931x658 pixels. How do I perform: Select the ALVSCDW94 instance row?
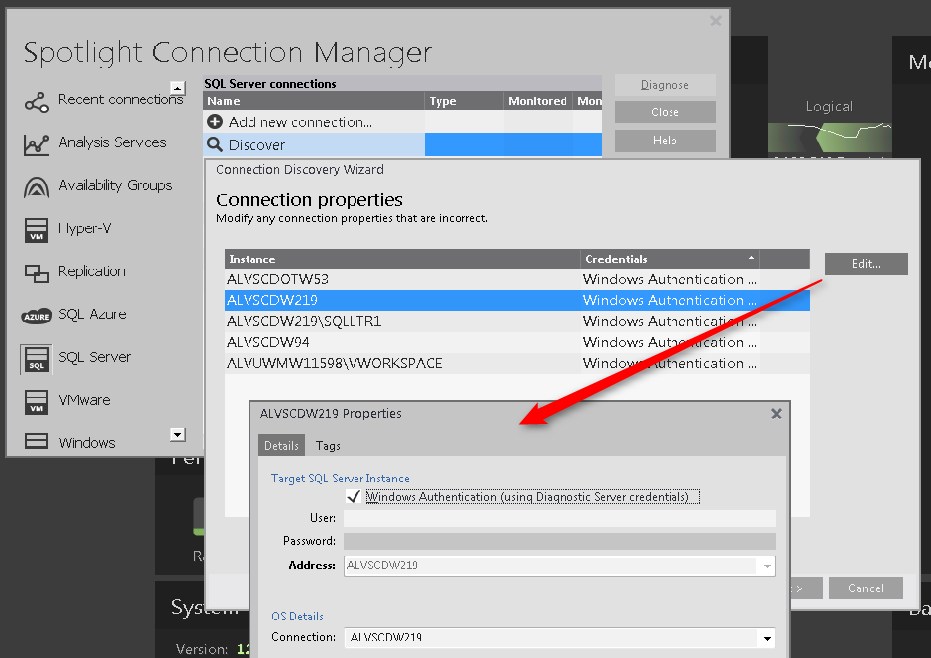402,342
